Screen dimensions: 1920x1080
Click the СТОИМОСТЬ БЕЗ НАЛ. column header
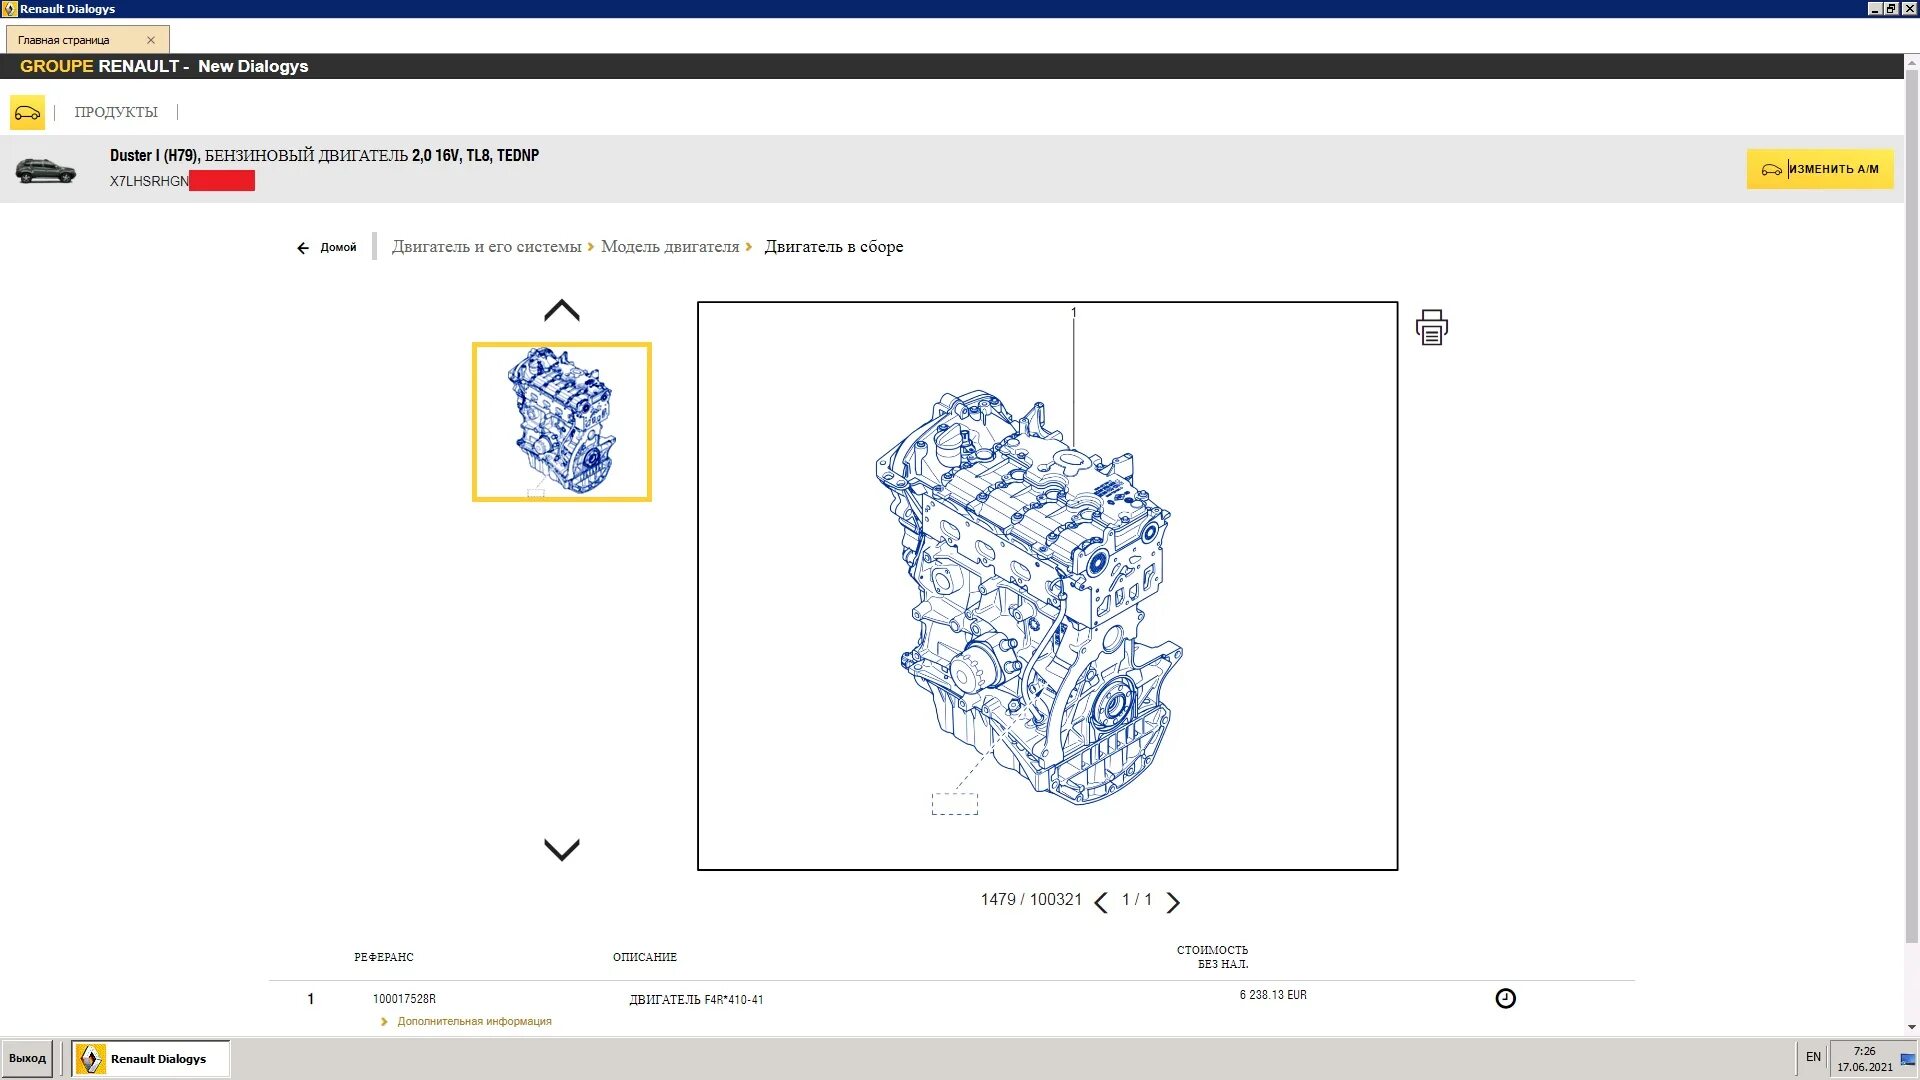point(1213,957)
